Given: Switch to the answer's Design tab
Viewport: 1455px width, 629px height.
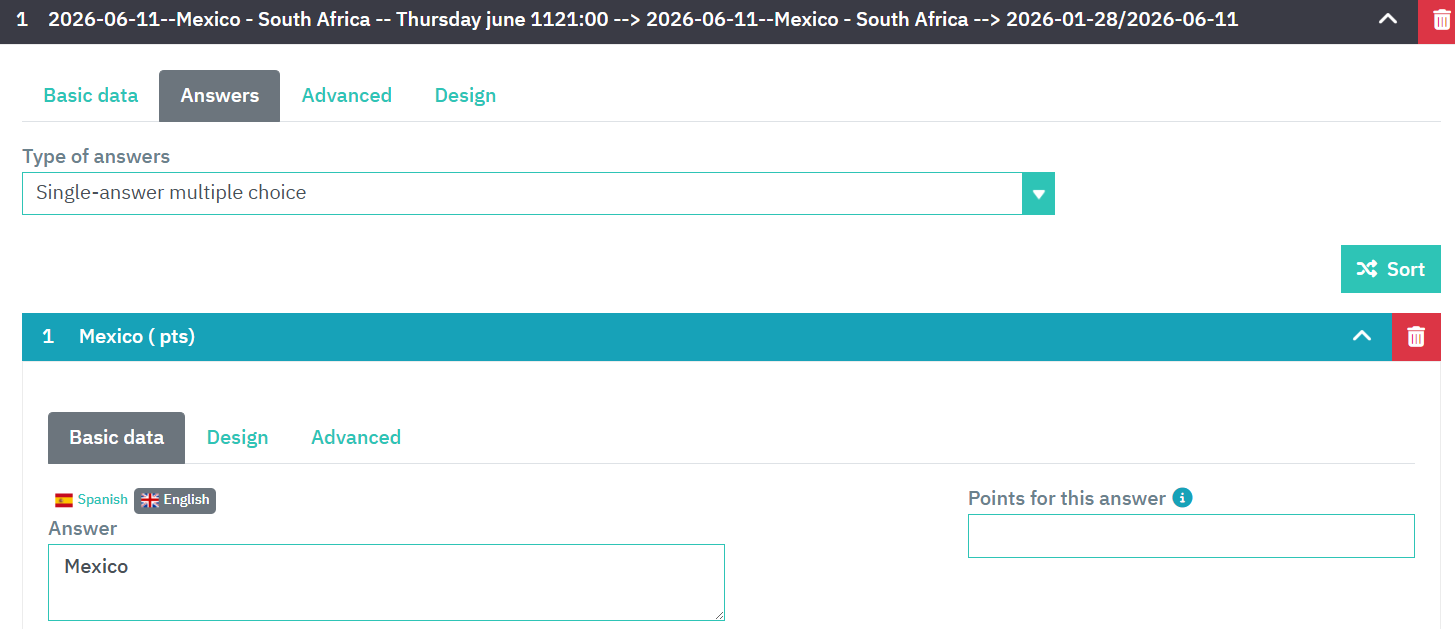Looking at the screenshot, I should tap(237, 438).
